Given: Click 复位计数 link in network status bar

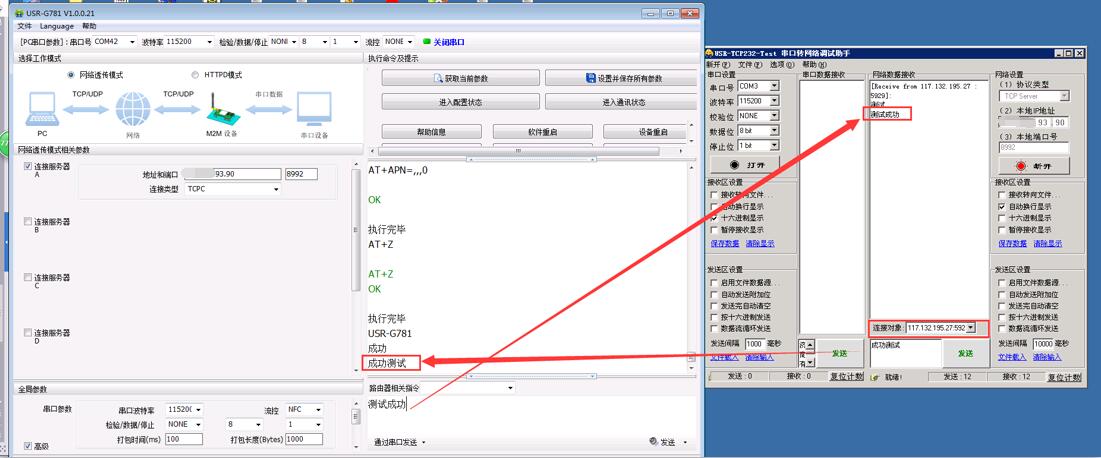Looking at the screenshot, I should tap(1064, 377).
